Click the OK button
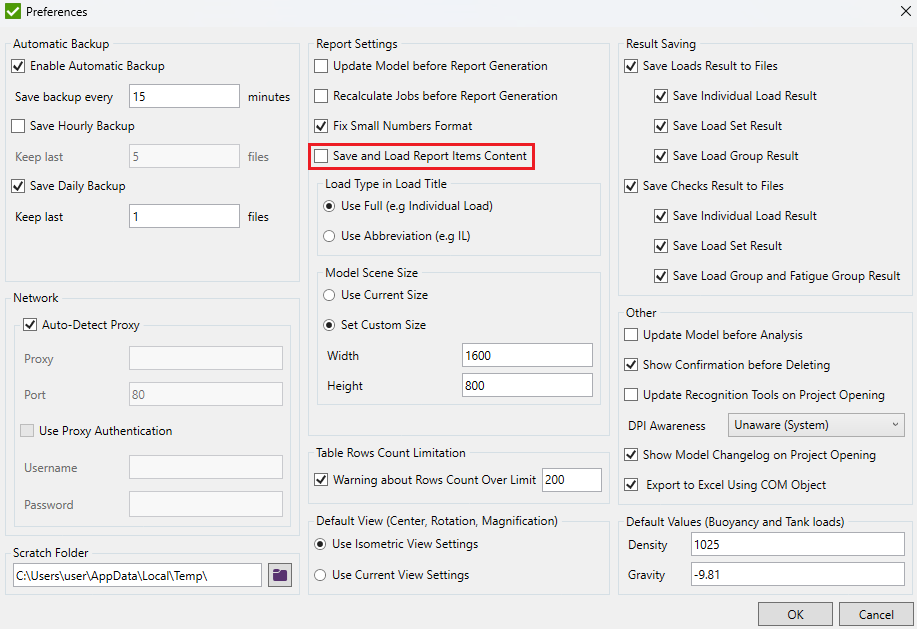Screen dimensions: 917x629 pos(795,613)
